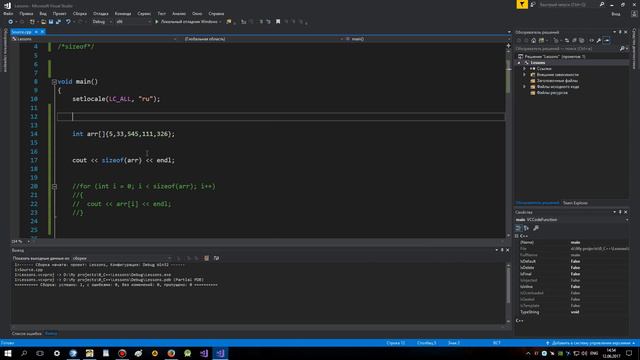The height and width of the screenshot is (360, 640).
Task: Close the Source.cpp tab
Action: pyautogui.click(x=42, y=32)
